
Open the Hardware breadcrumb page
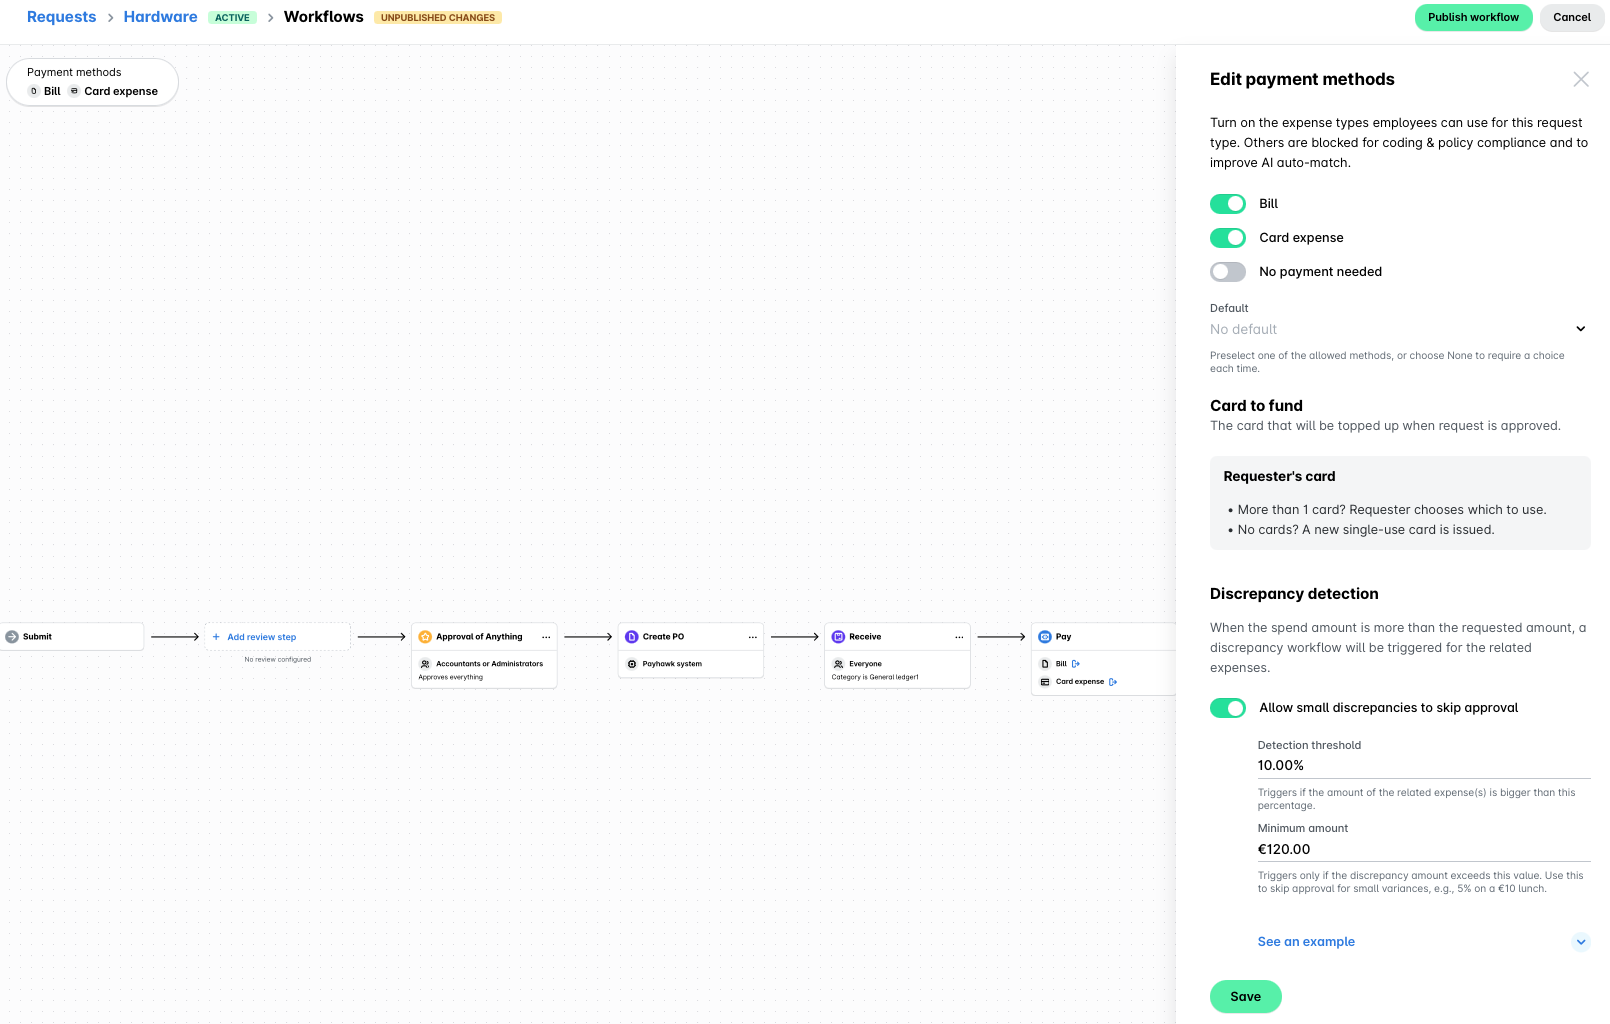coord(160,17)
